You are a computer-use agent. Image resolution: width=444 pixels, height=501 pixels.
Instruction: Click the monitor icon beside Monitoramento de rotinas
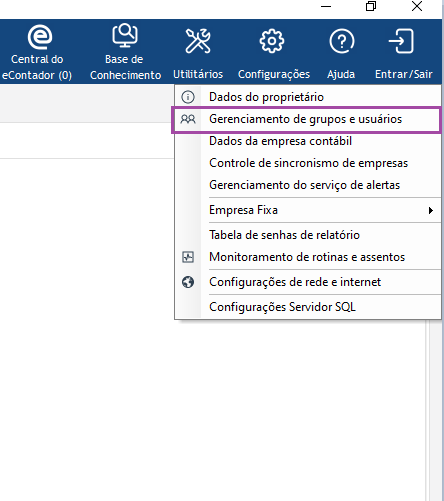[188, 257]
